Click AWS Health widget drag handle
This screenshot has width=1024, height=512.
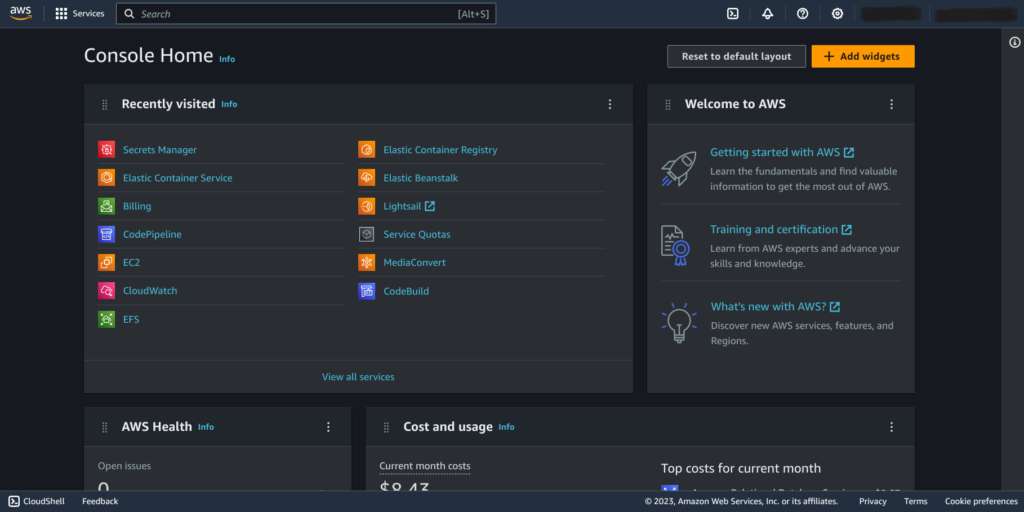104,427
